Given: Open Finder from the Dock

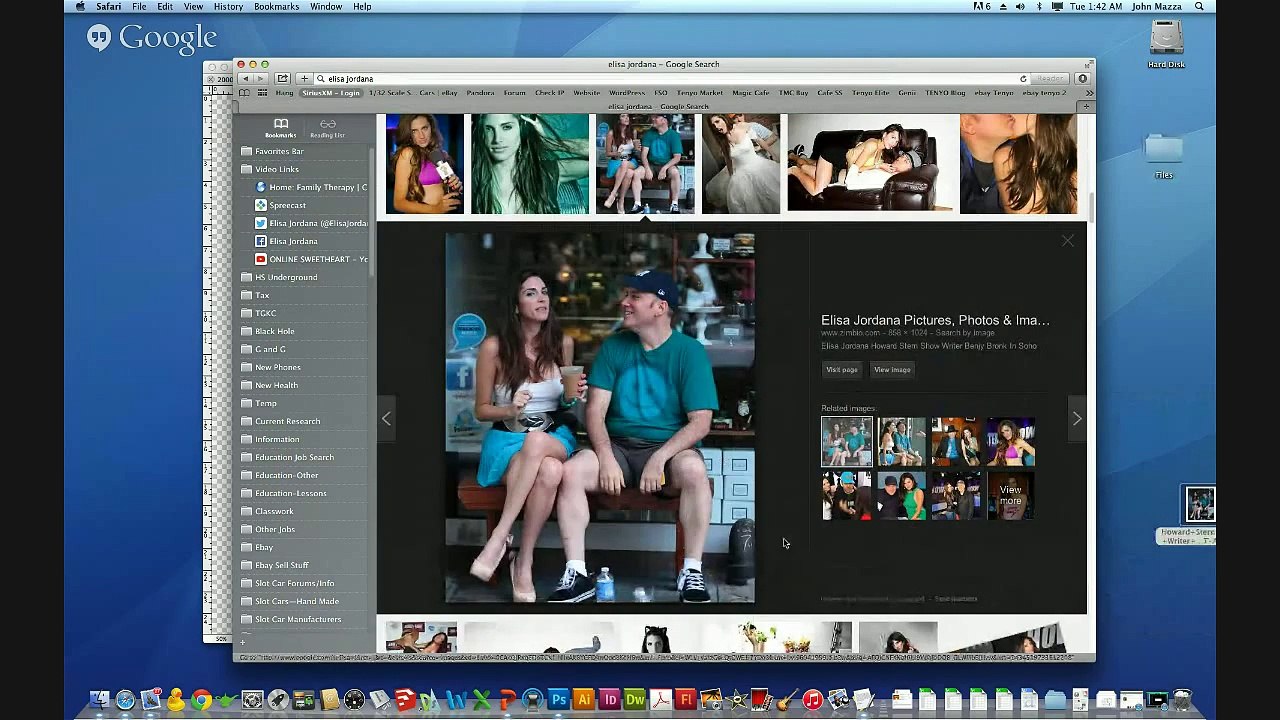Looking at the screenshot, I should (99, 700).
